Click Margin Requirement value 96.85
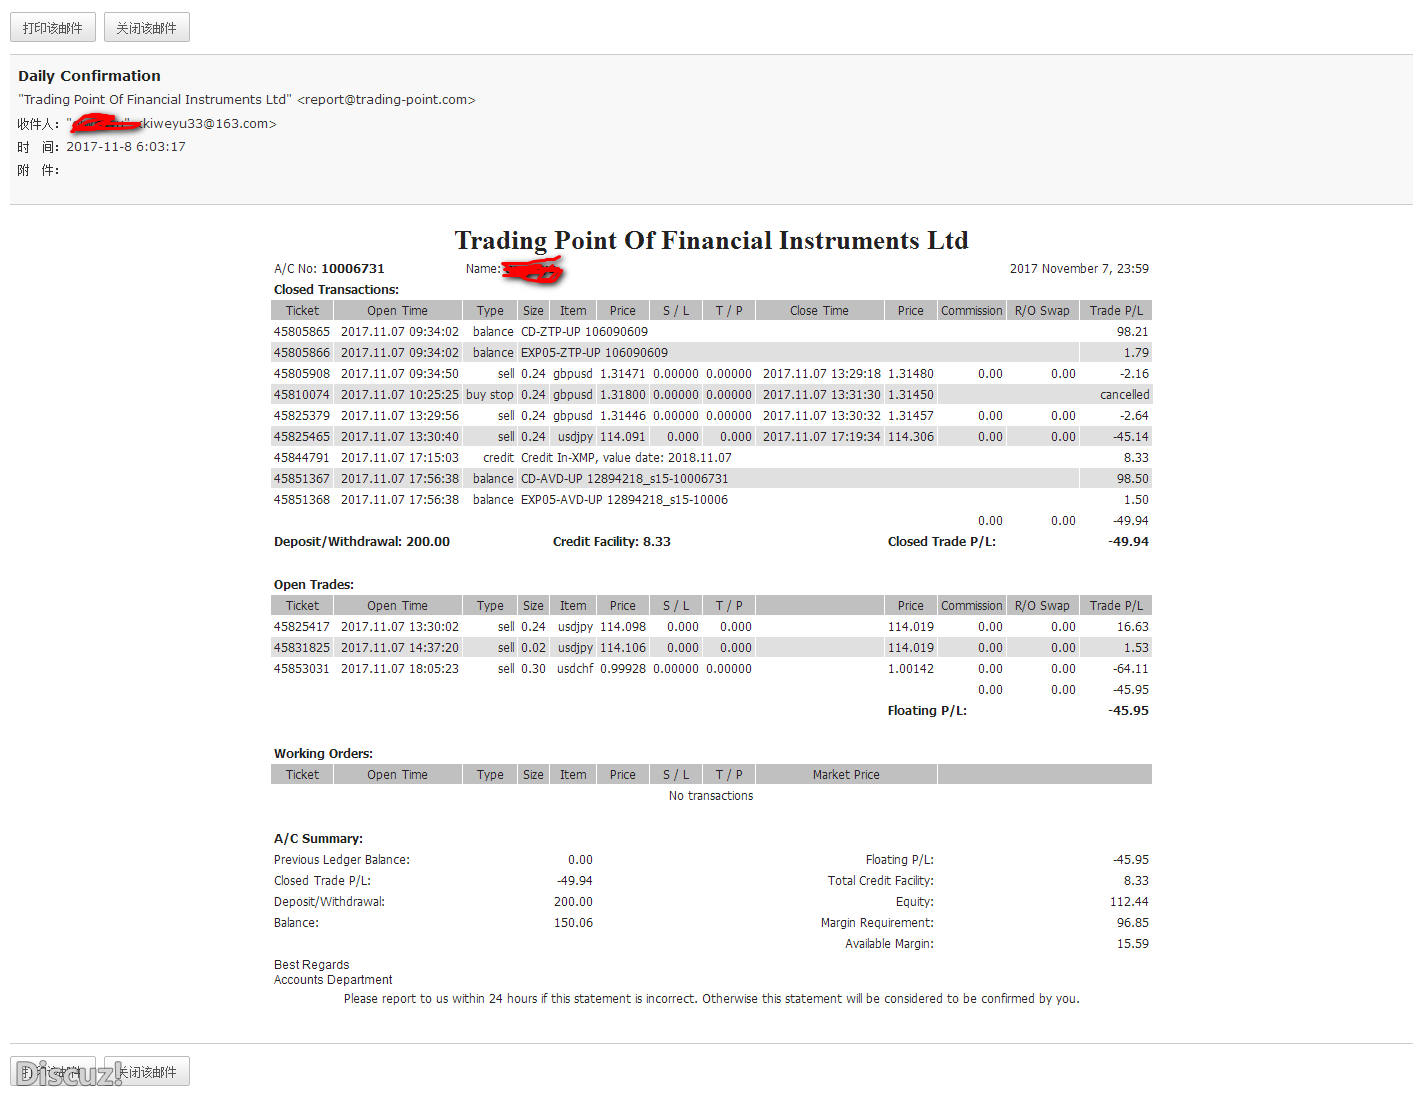Screen dimensions: 1423x1098 click(x=1133, y=923)
